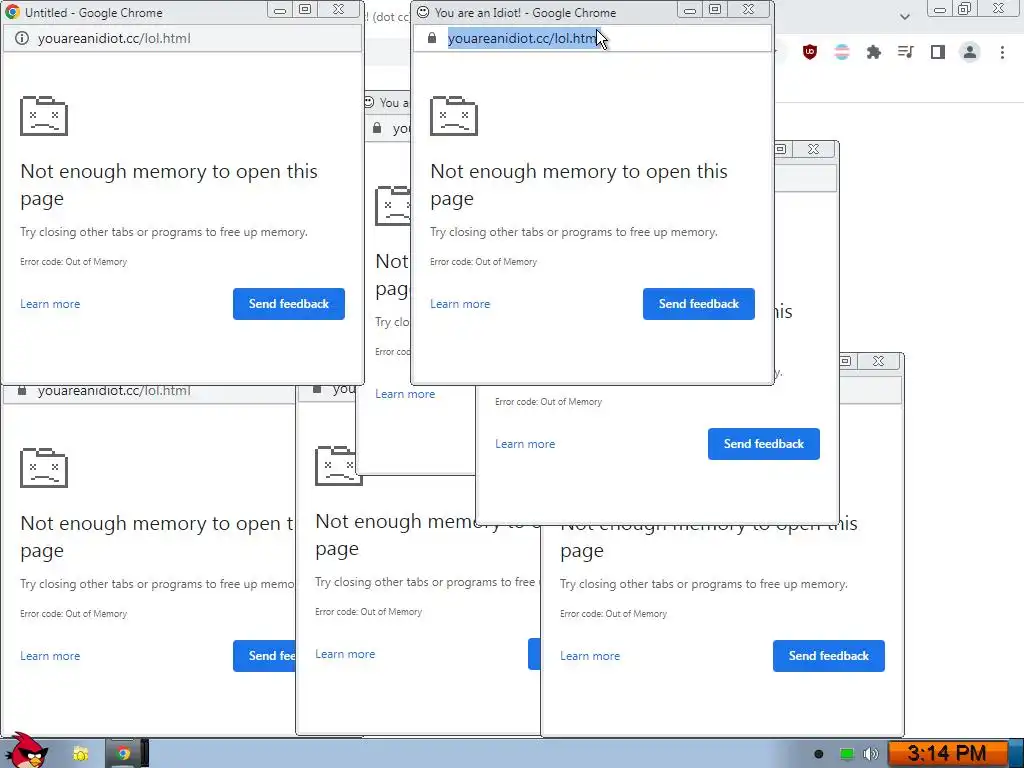Click the striped pink-blue flag extension icon
The image size is (1024, 768).
(x=842, y=52)
